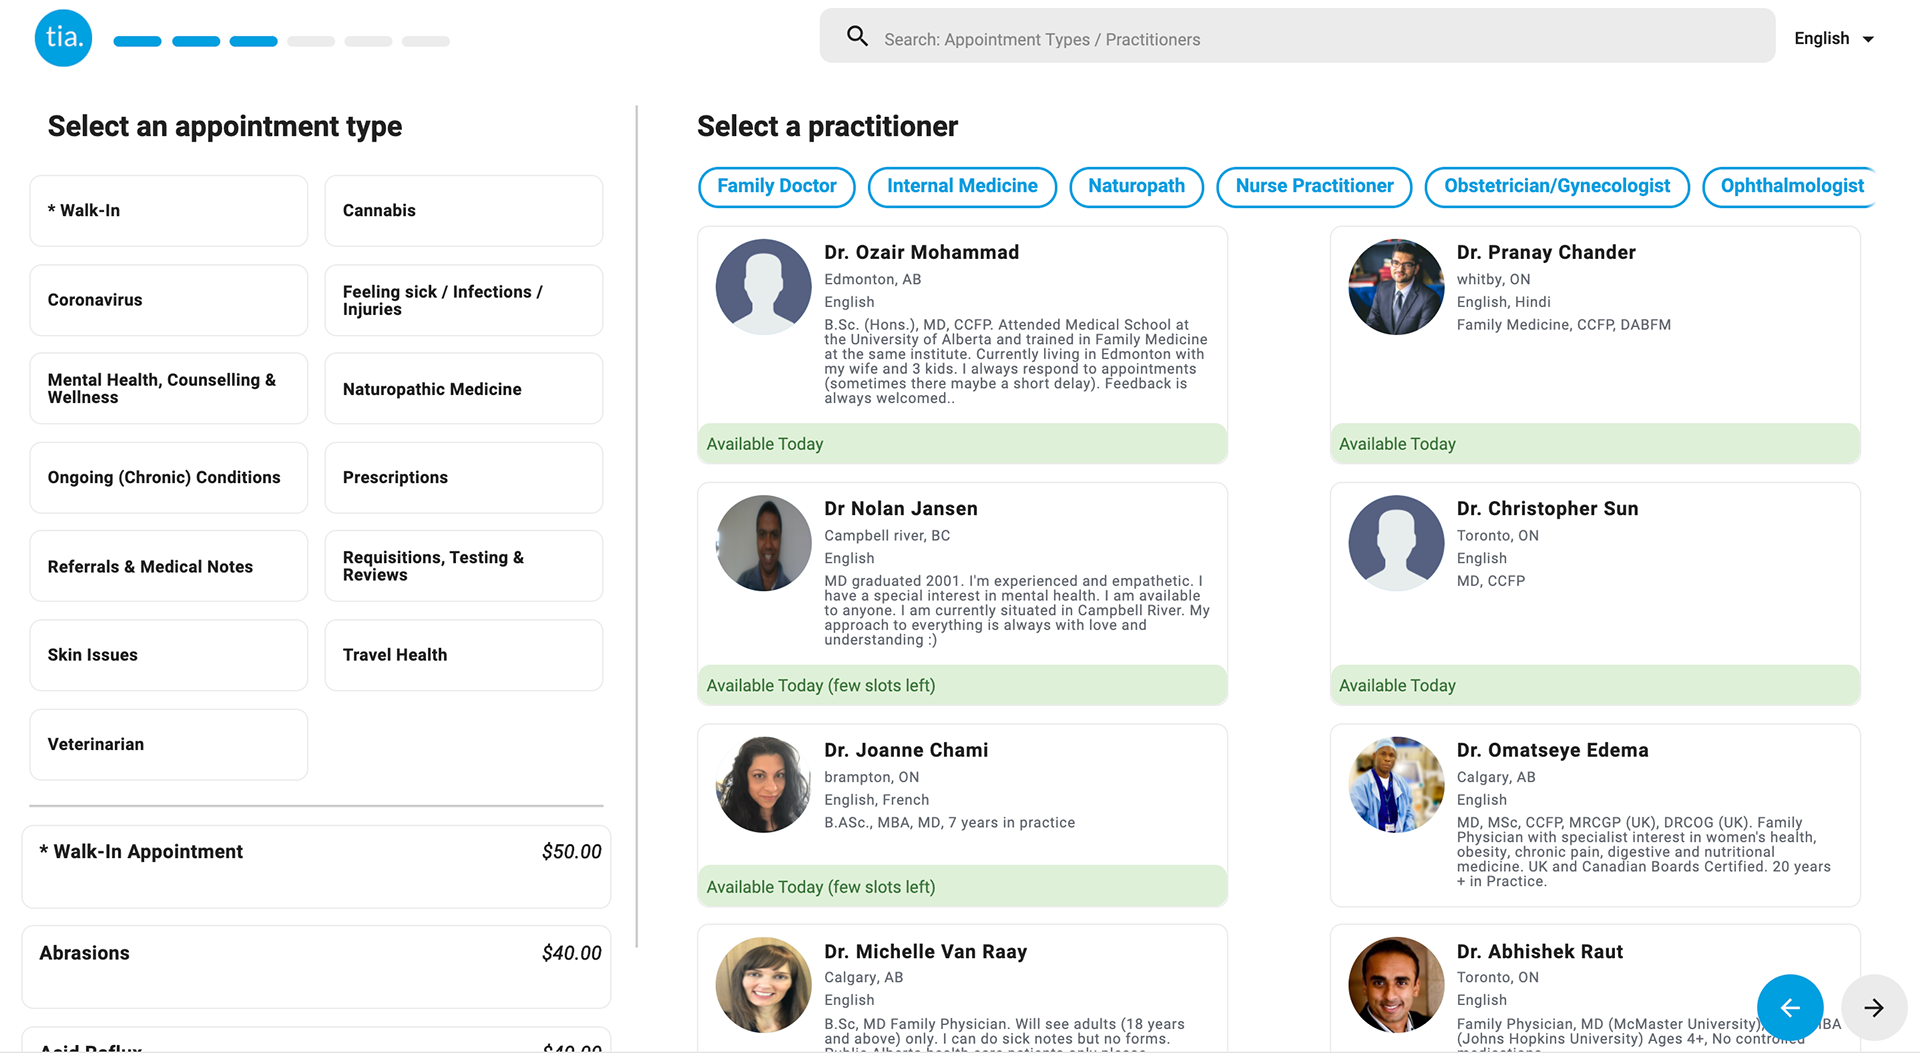Choose the Abrasions $40.00 appointment

(x=316, y=966)
